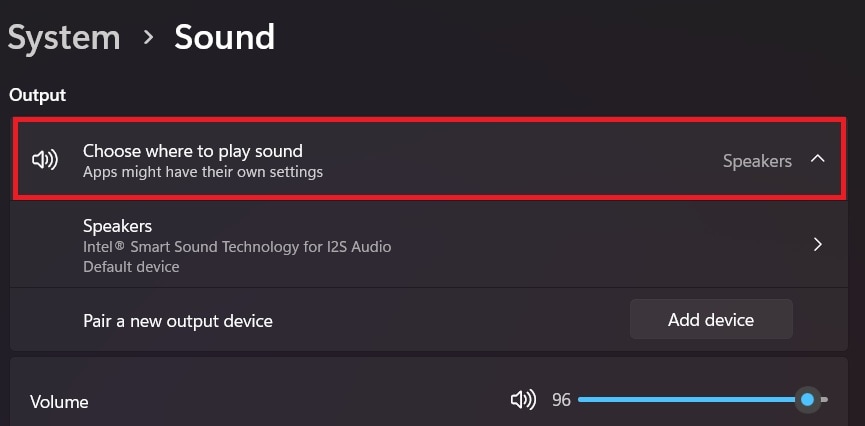The image size is (865, 426).
Task: Click the volume slider thumb
Action: click(807, 400)
